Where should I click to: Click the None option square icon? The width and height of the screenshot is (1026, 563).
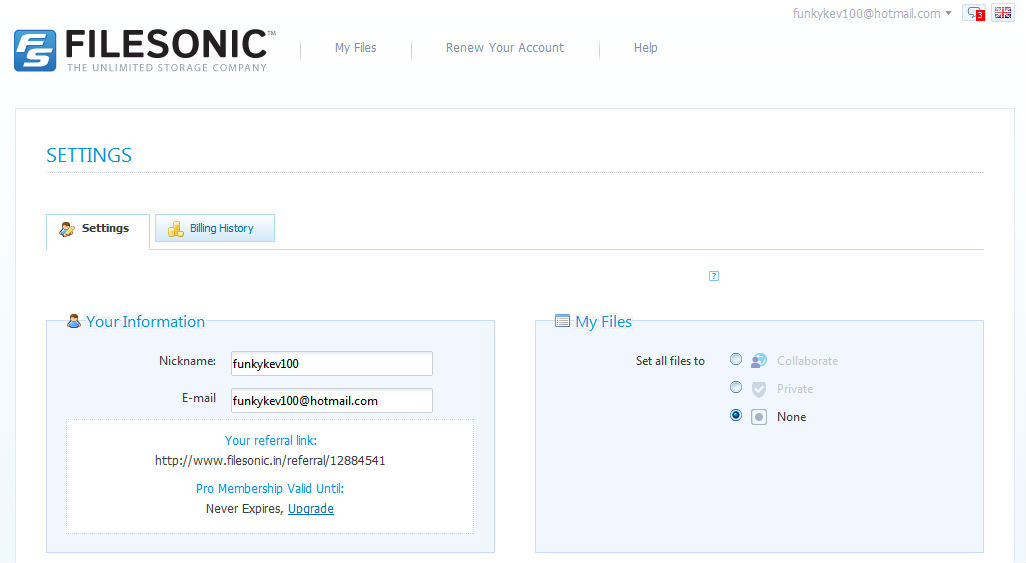pos(758,417)
